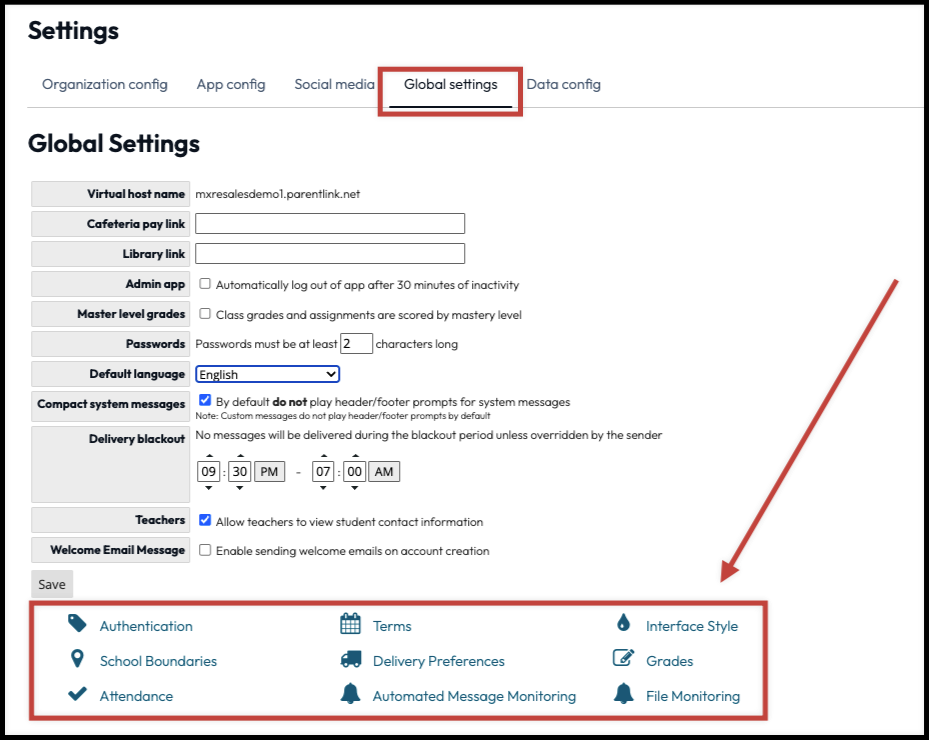Increment the blackout start hour with up arrow
Screen dimensions: 929x740
210,456
